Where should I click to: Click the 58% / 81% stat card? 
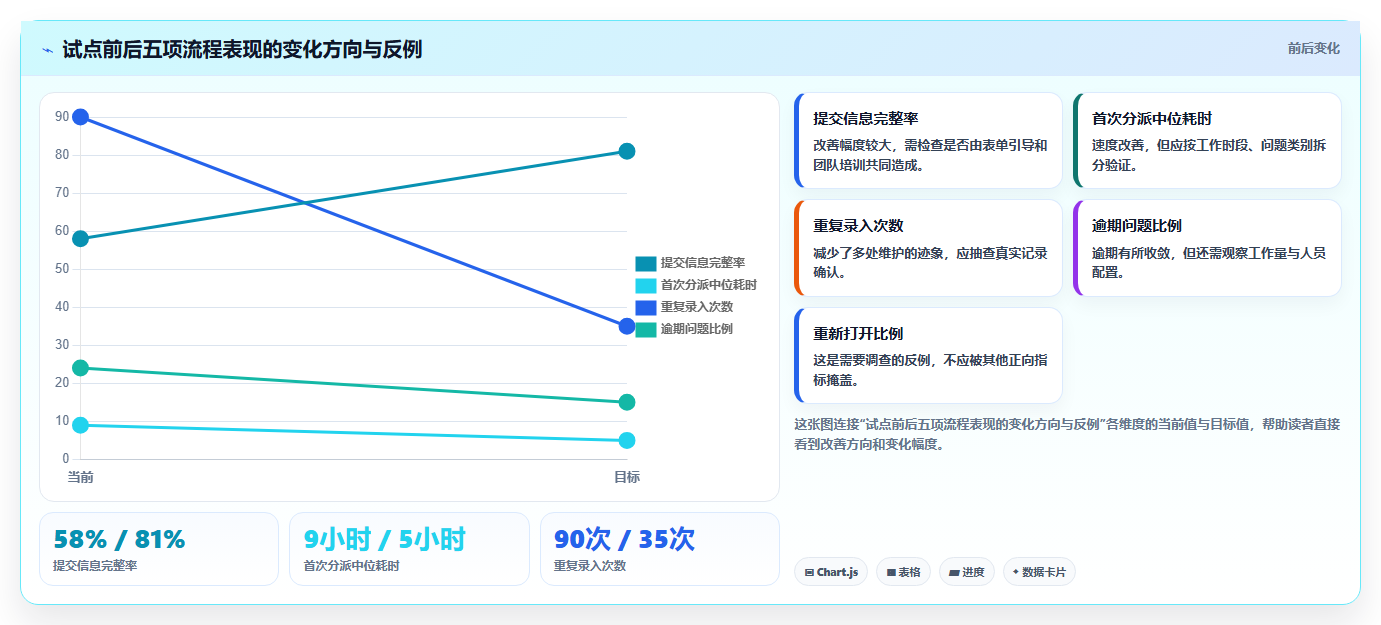pyautogui.click(x=159, y=549)
